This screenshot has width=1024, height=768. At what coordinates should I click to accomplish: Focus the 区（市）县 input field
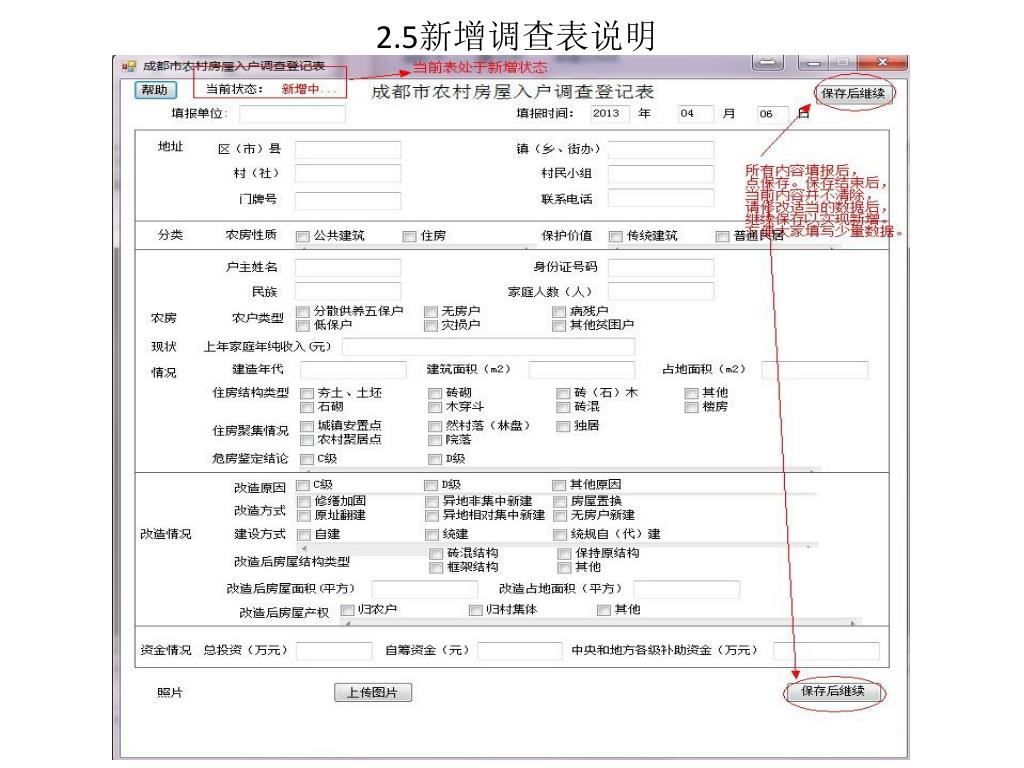(347, 150)
